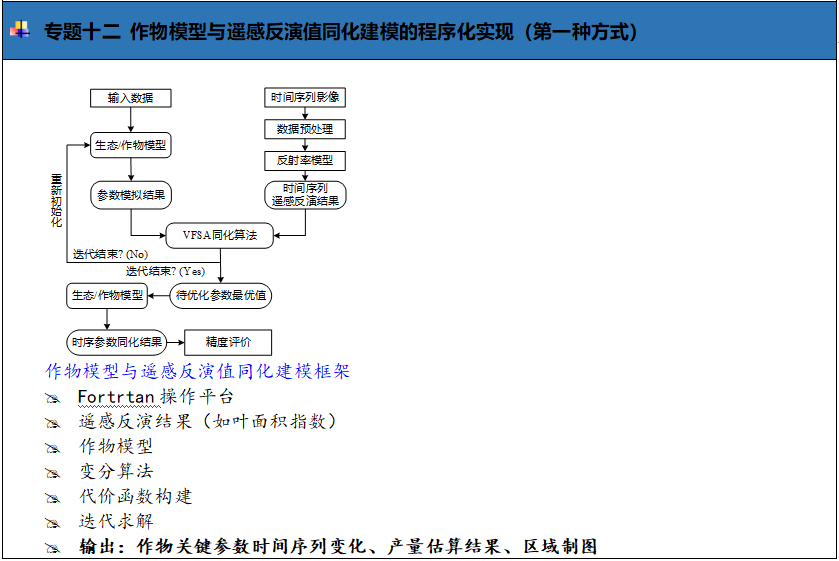Click the misspelled word Fortrtan
Screen dimensions: 839x561
pyautogui.click(x=116, y=397)
